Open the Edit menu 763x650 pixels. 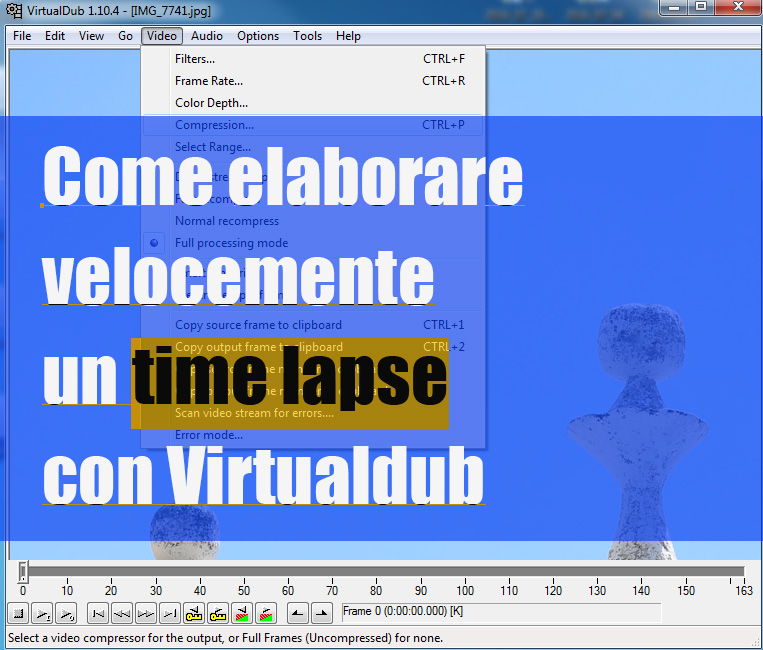tap(55, 36)
